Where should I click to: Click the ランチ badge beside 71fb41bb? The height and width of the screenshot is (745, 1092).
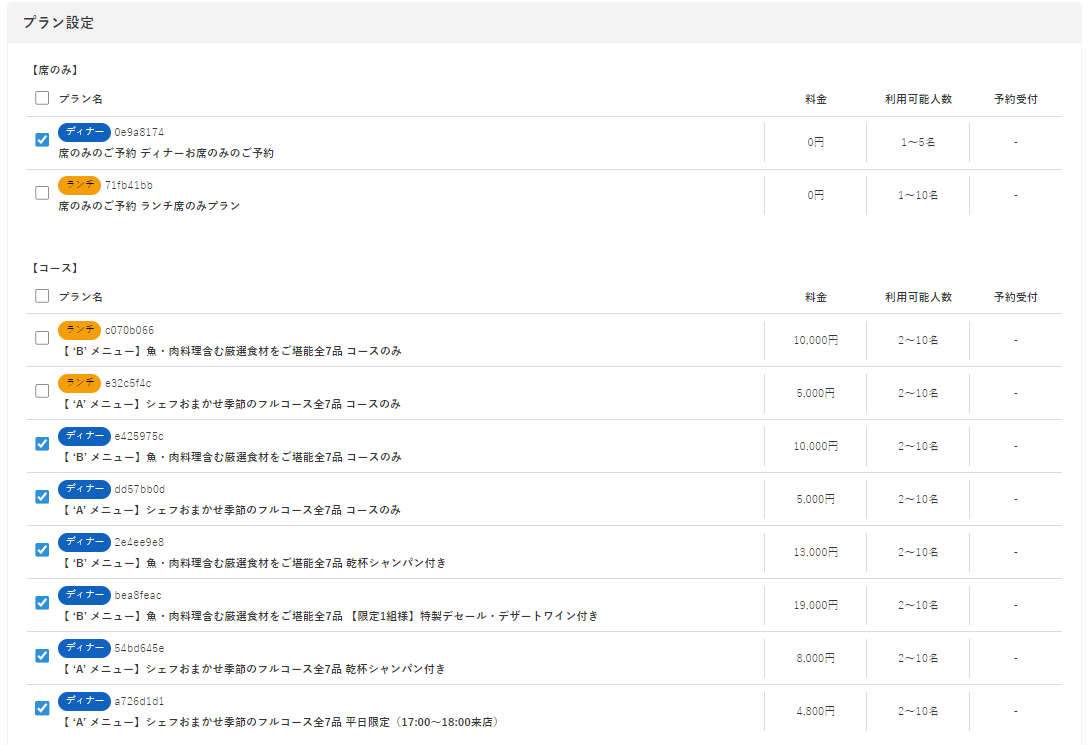pos(79,185)
